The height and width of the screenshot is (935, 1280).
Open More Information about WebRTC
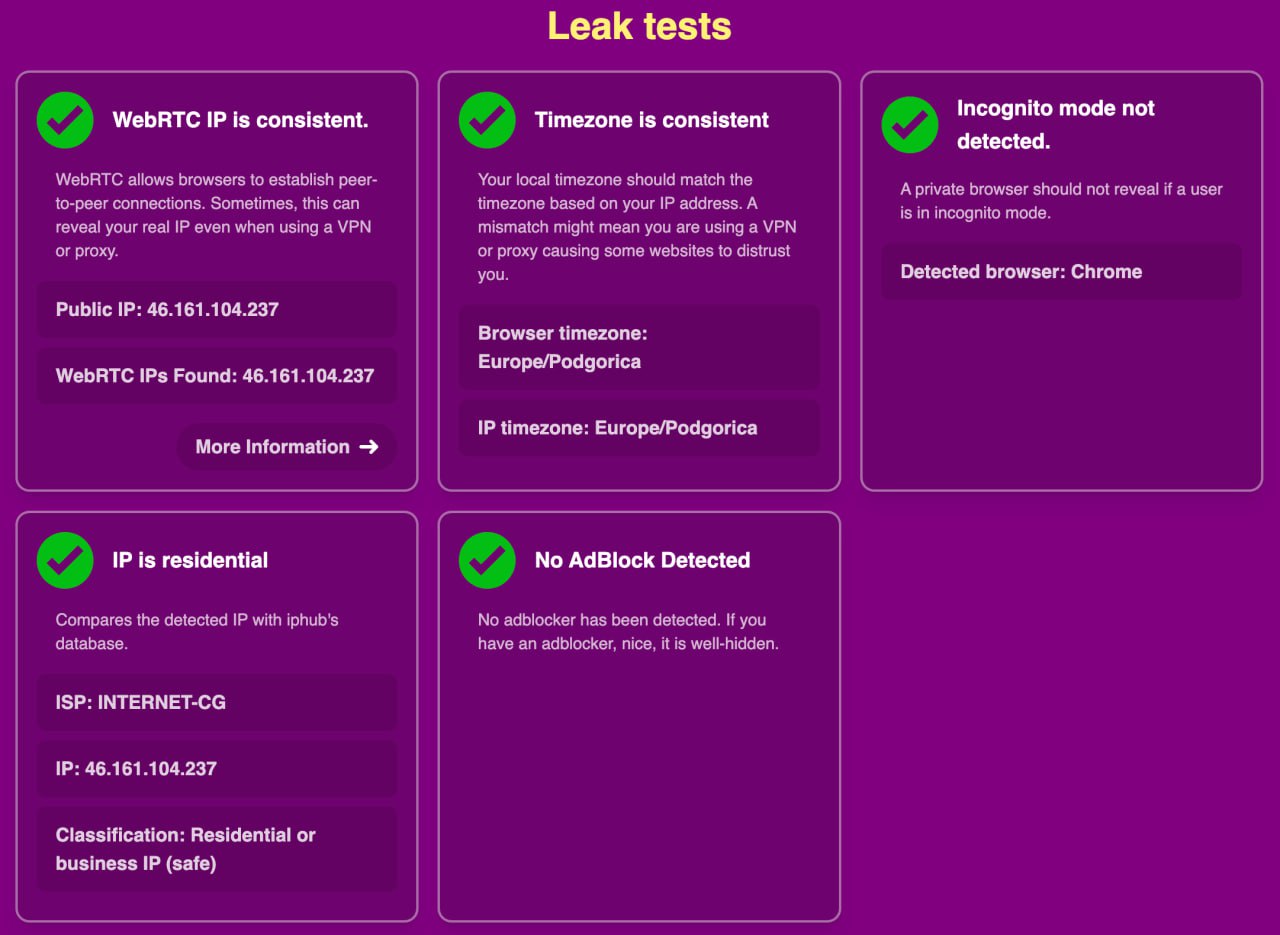[x=286, y=447]
